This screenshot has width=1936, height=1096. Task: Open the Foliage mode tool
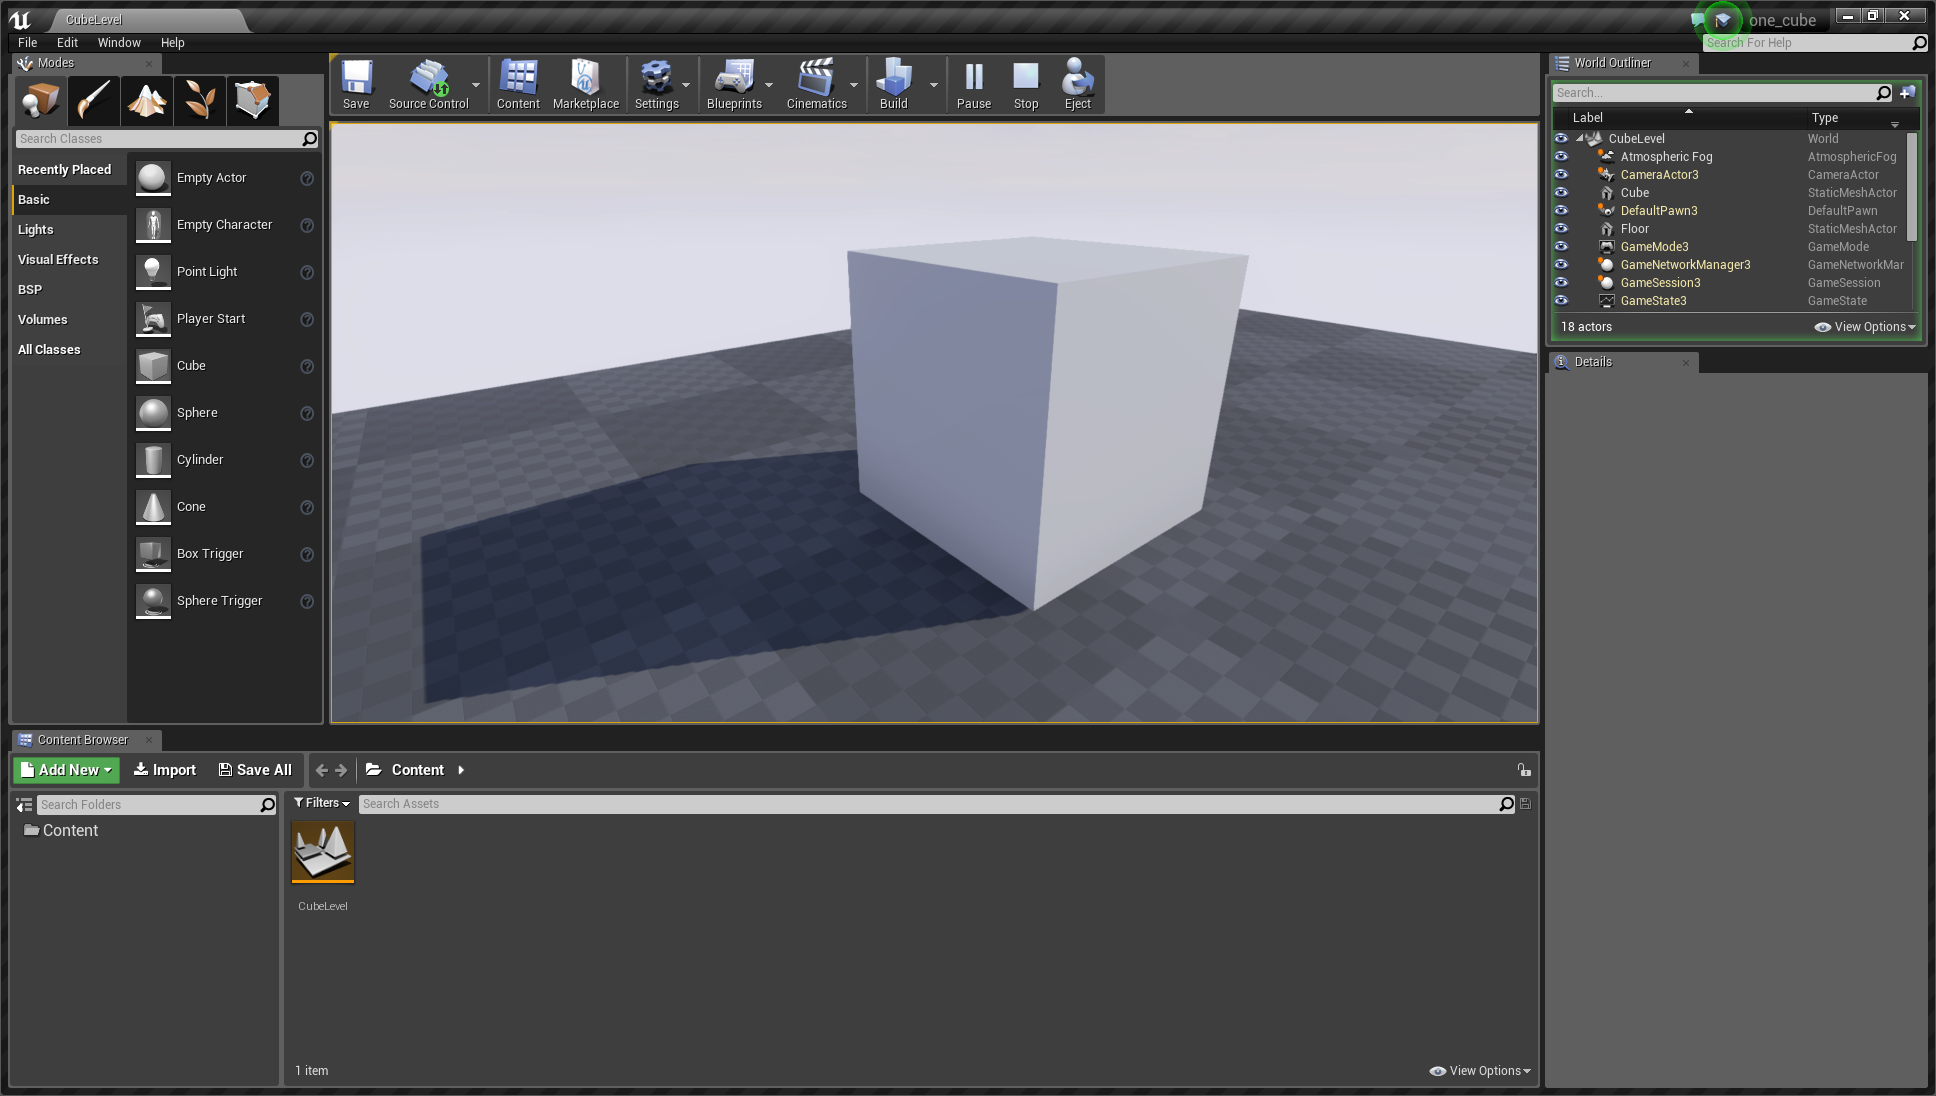point(200,100)
